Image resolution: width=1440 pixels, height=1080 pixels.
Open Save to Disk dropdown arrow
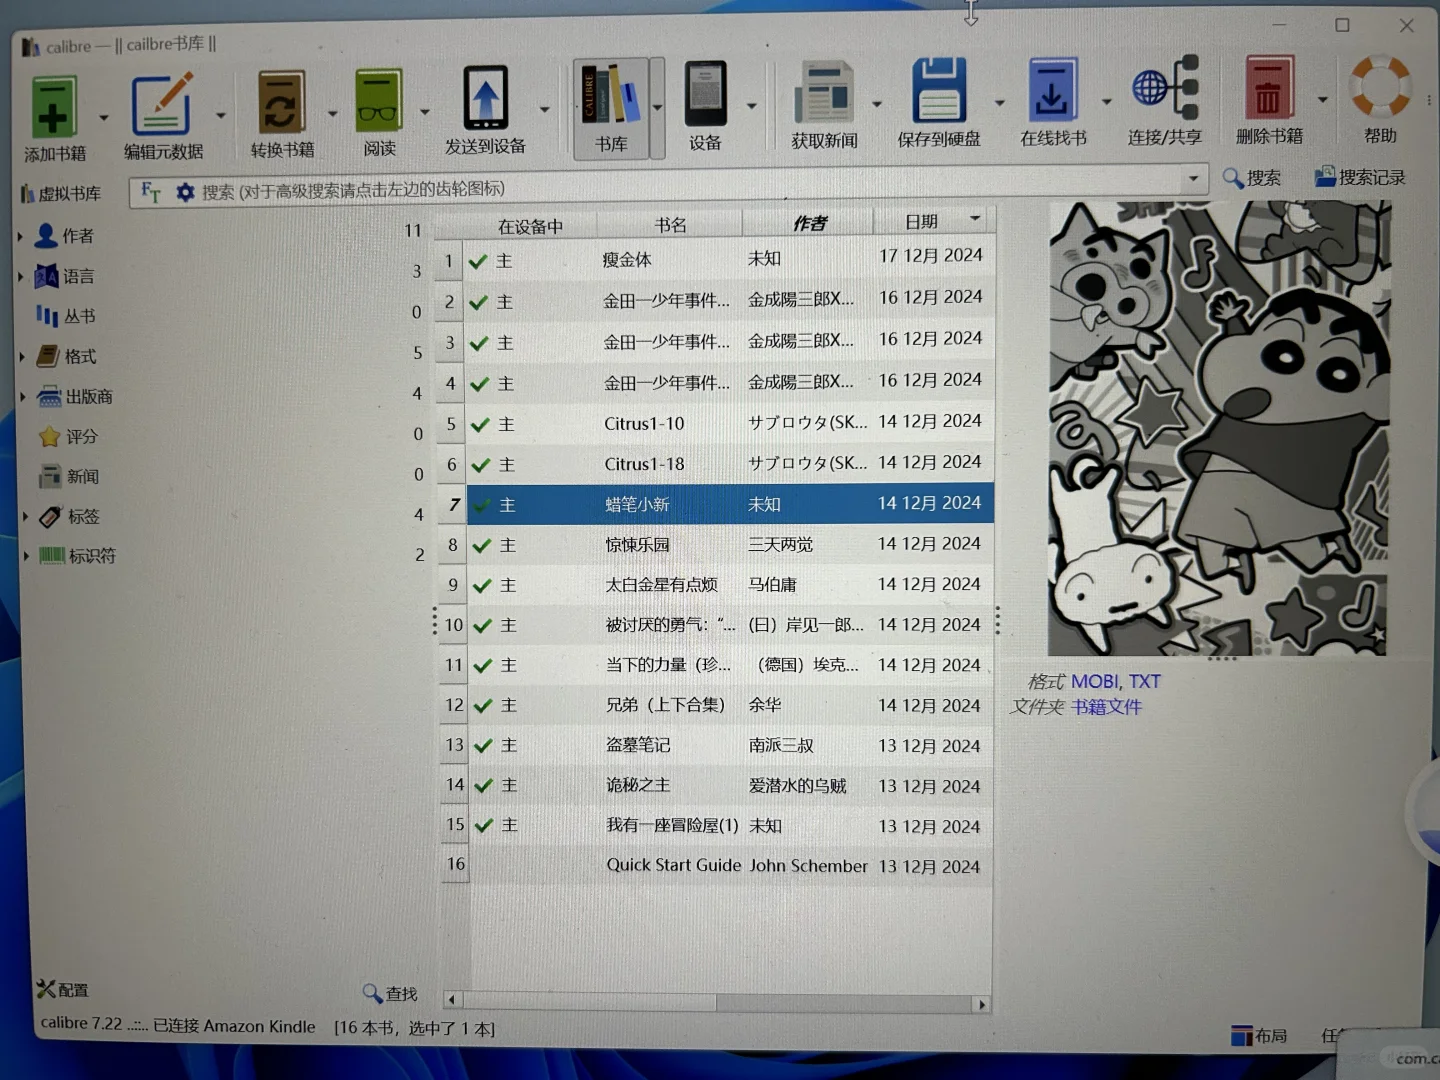[998, 102]
